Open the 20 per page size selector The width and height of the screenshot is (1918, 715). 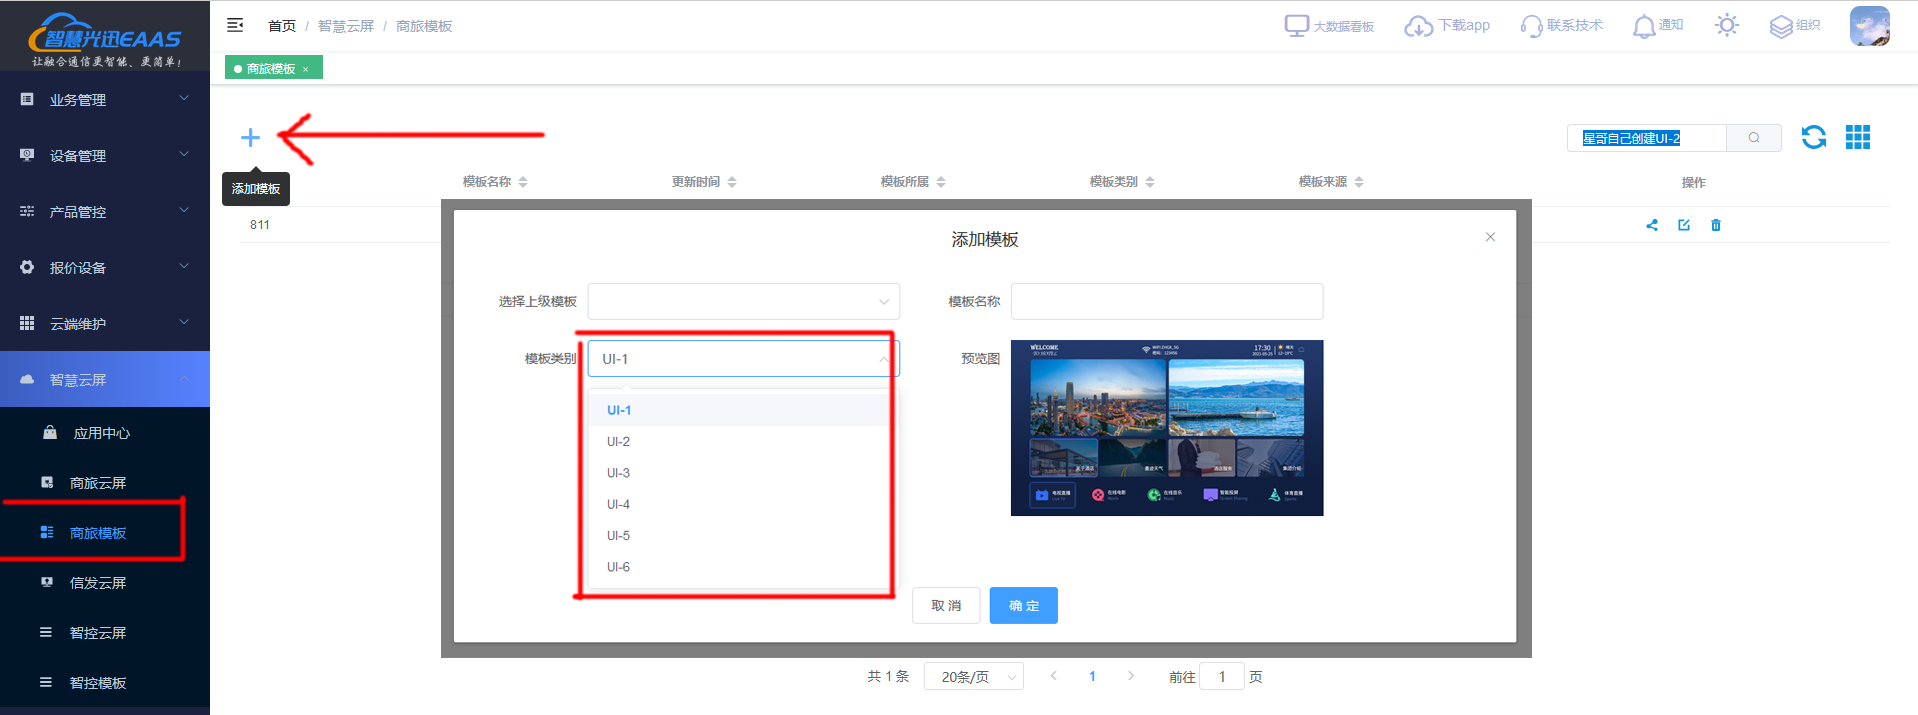coord(973,677)
